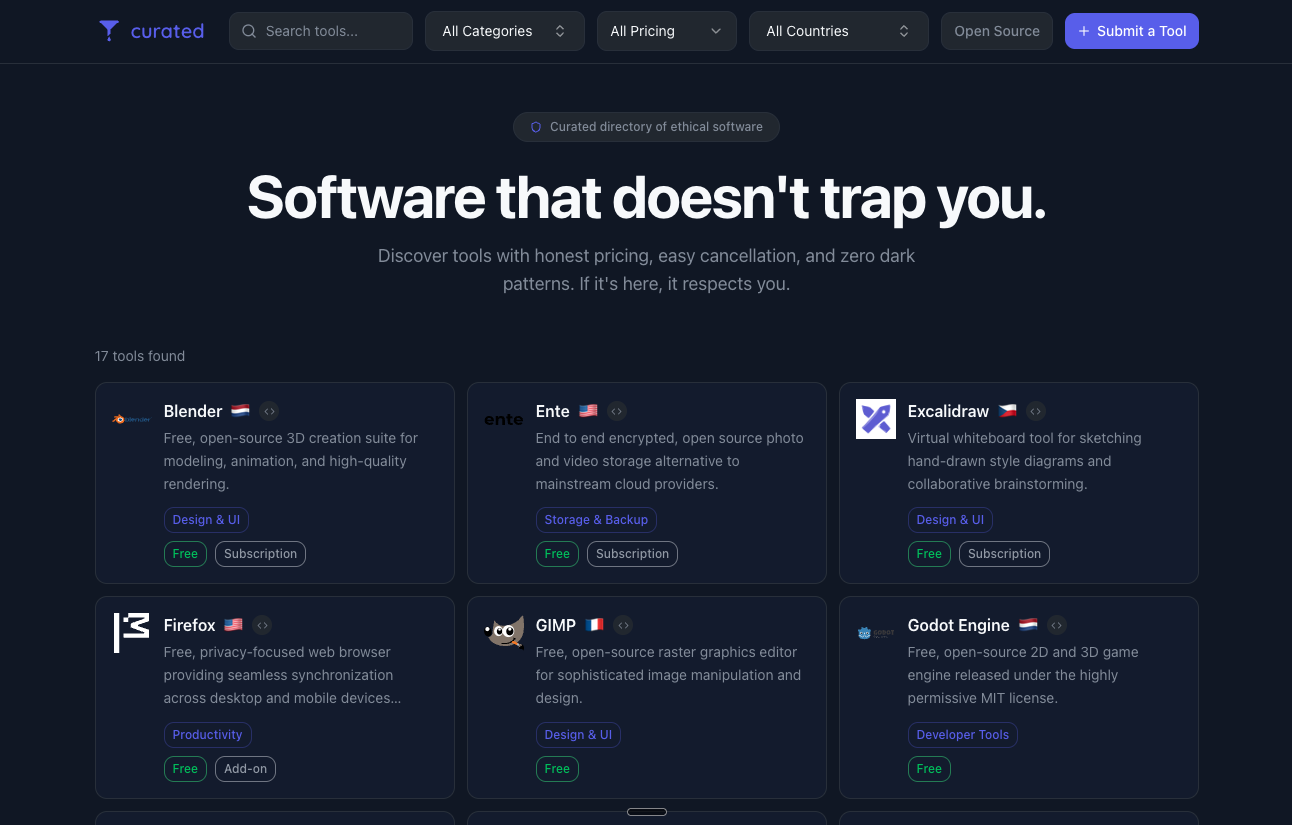The width and height of the screenshot is (1292, 825).
Task: Click the Add-on pricing badge on Firefox
Action: pos(245,769)
